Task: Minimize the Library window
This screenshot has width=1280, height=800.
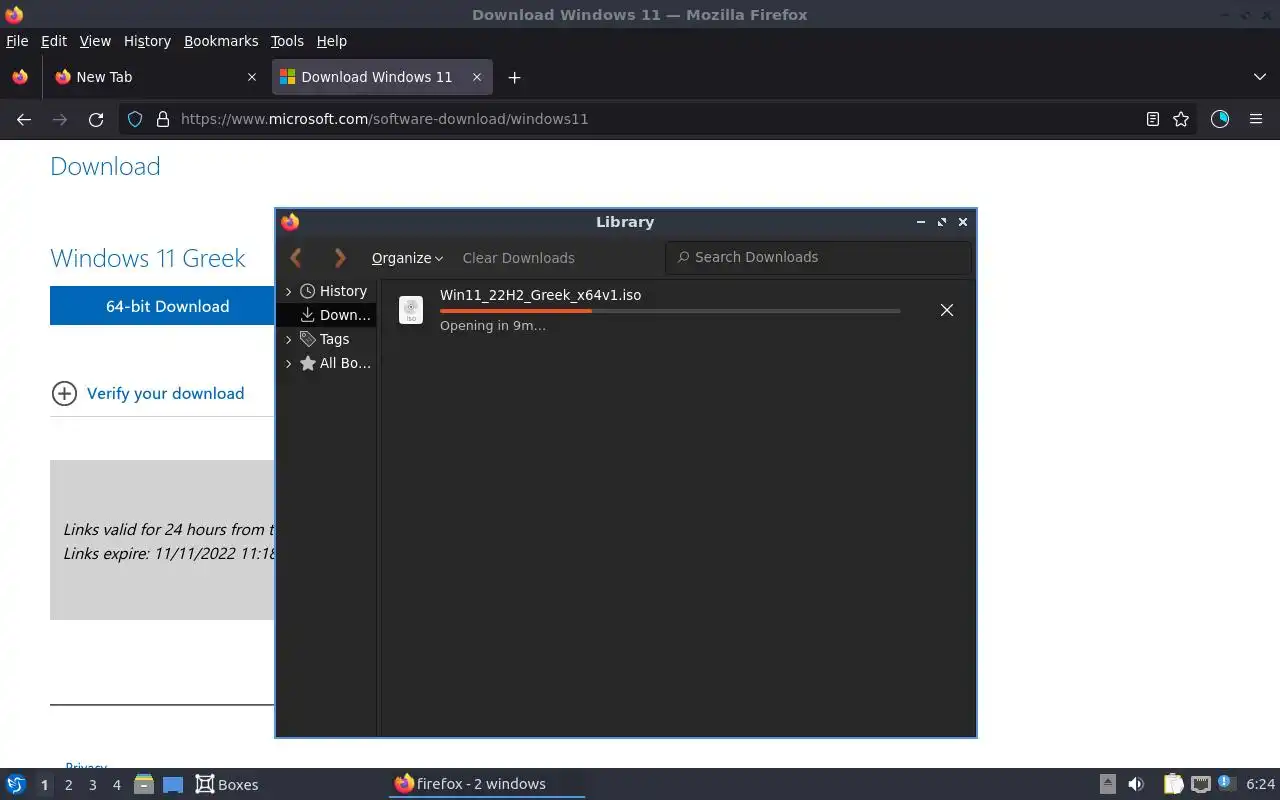Action: tap(920, 222)
